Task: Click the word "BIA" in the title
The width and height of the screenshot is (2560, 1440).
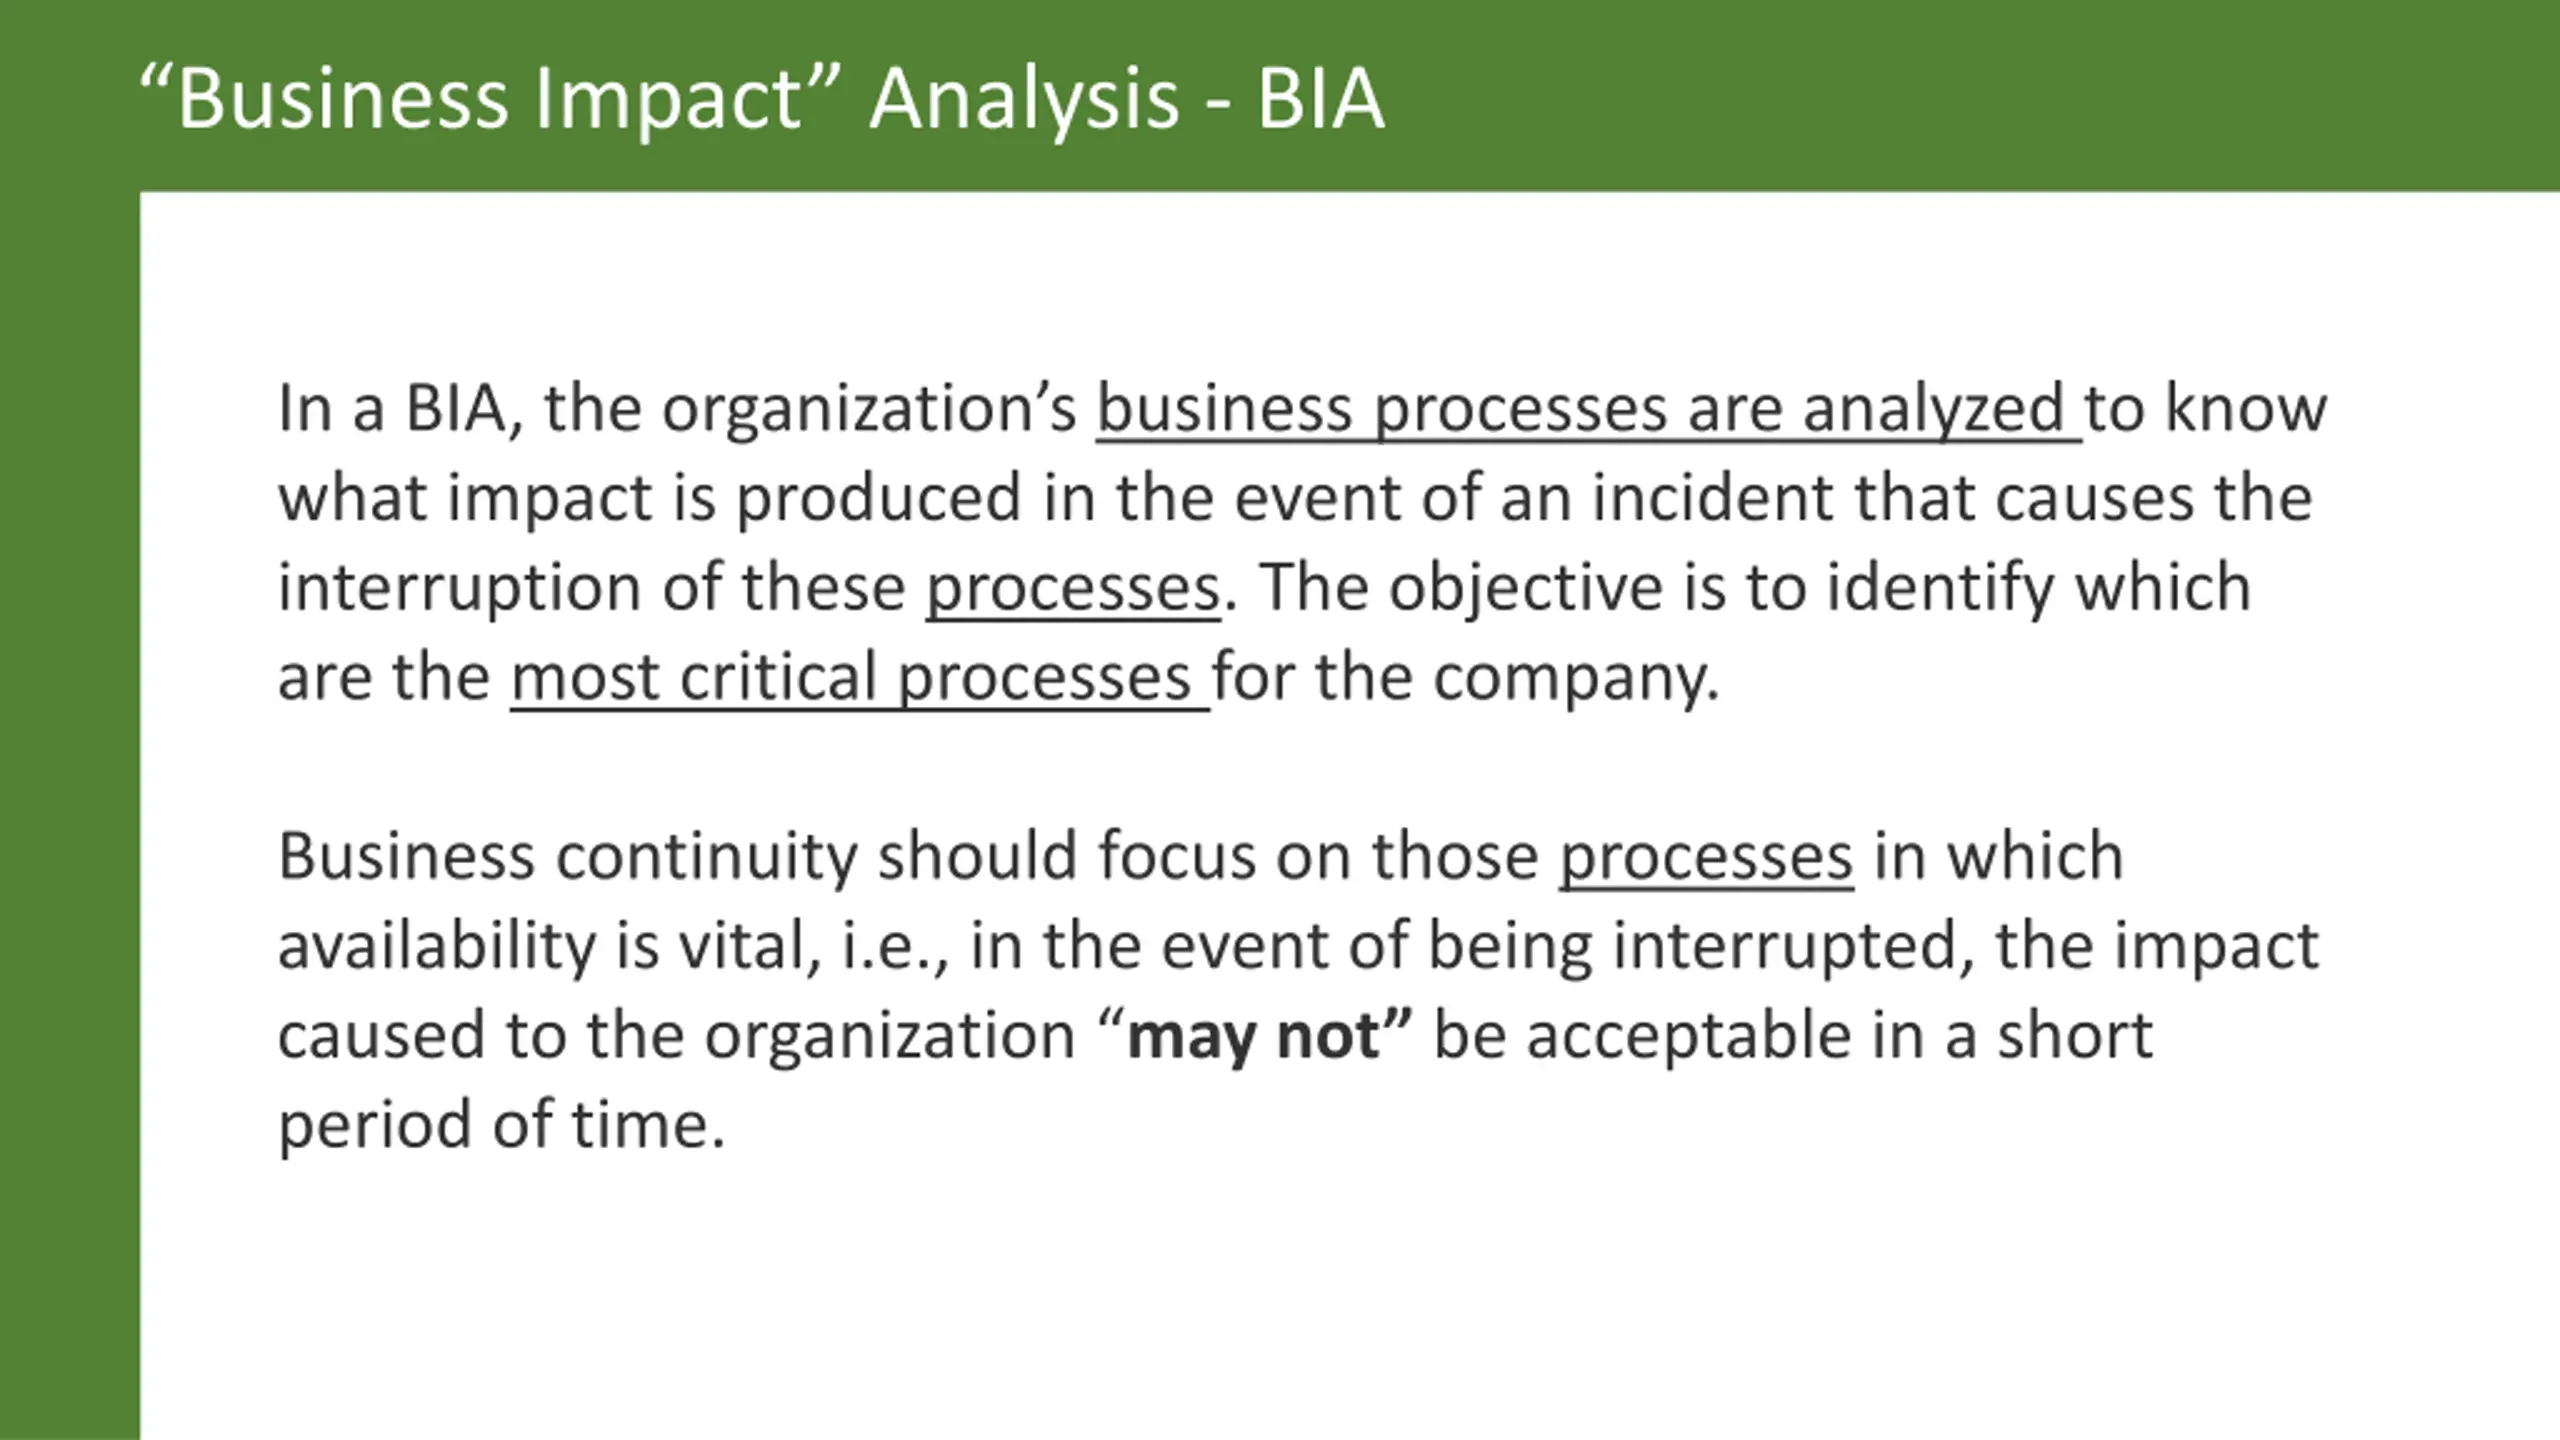Action: [1320, 99]
